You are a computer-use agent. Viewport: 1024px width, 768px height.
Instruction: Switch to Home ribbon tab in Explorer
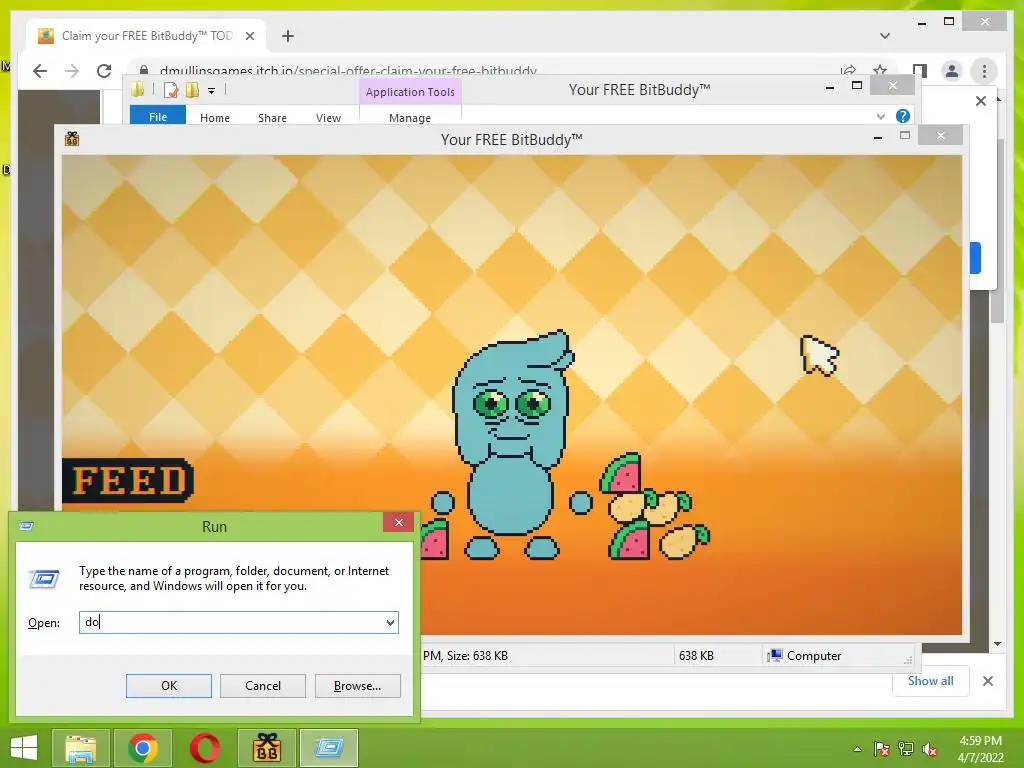(x=215, y=118)
